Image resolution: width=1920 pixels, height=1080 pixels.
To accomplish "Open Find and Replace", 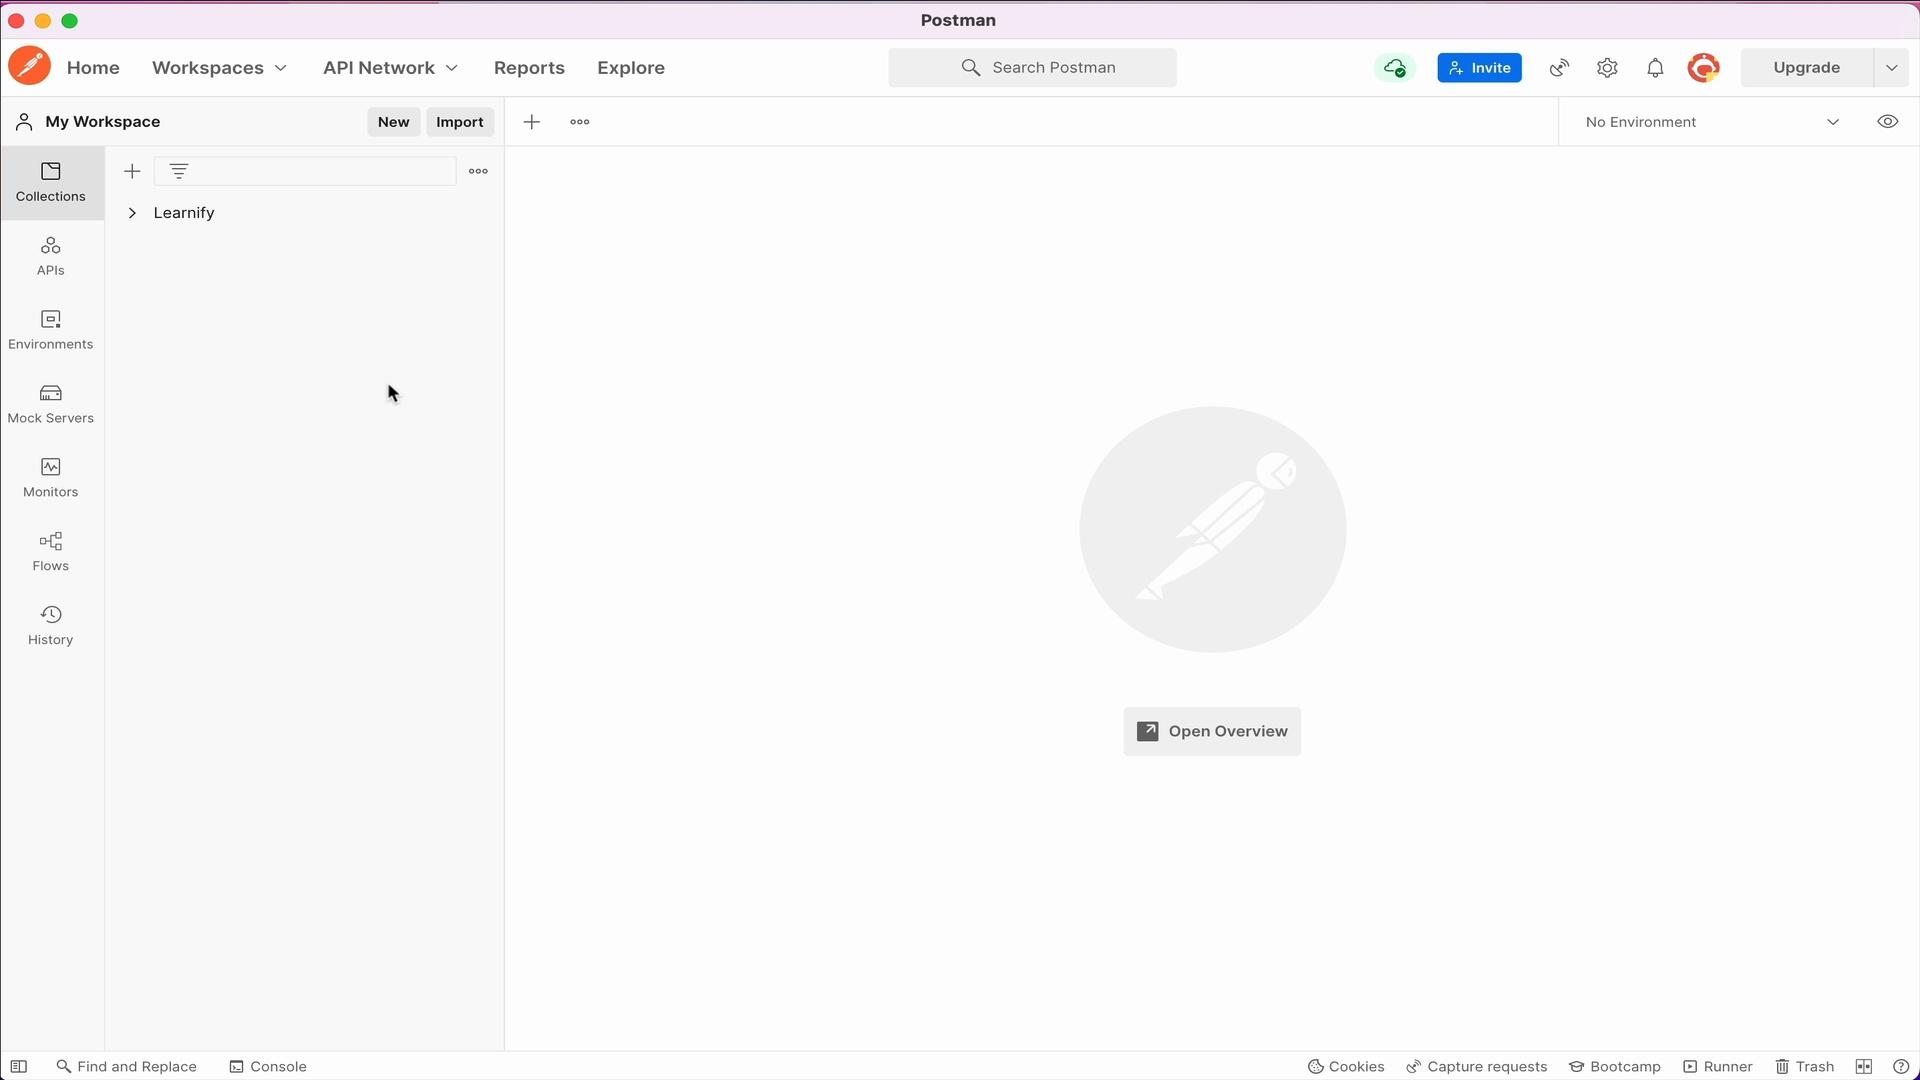I will (126, 1066).
